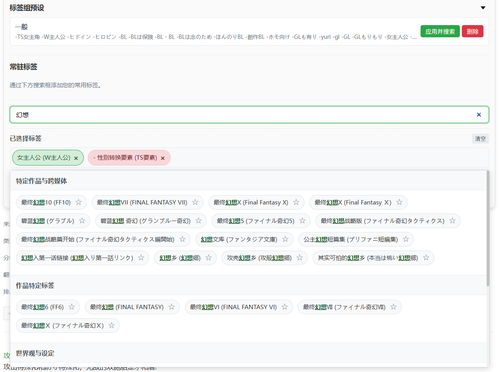Star the FINAL FANTASY VI tag
Image resolution: width=500 pixels, height=372 pixels.
tap(284, 307)
